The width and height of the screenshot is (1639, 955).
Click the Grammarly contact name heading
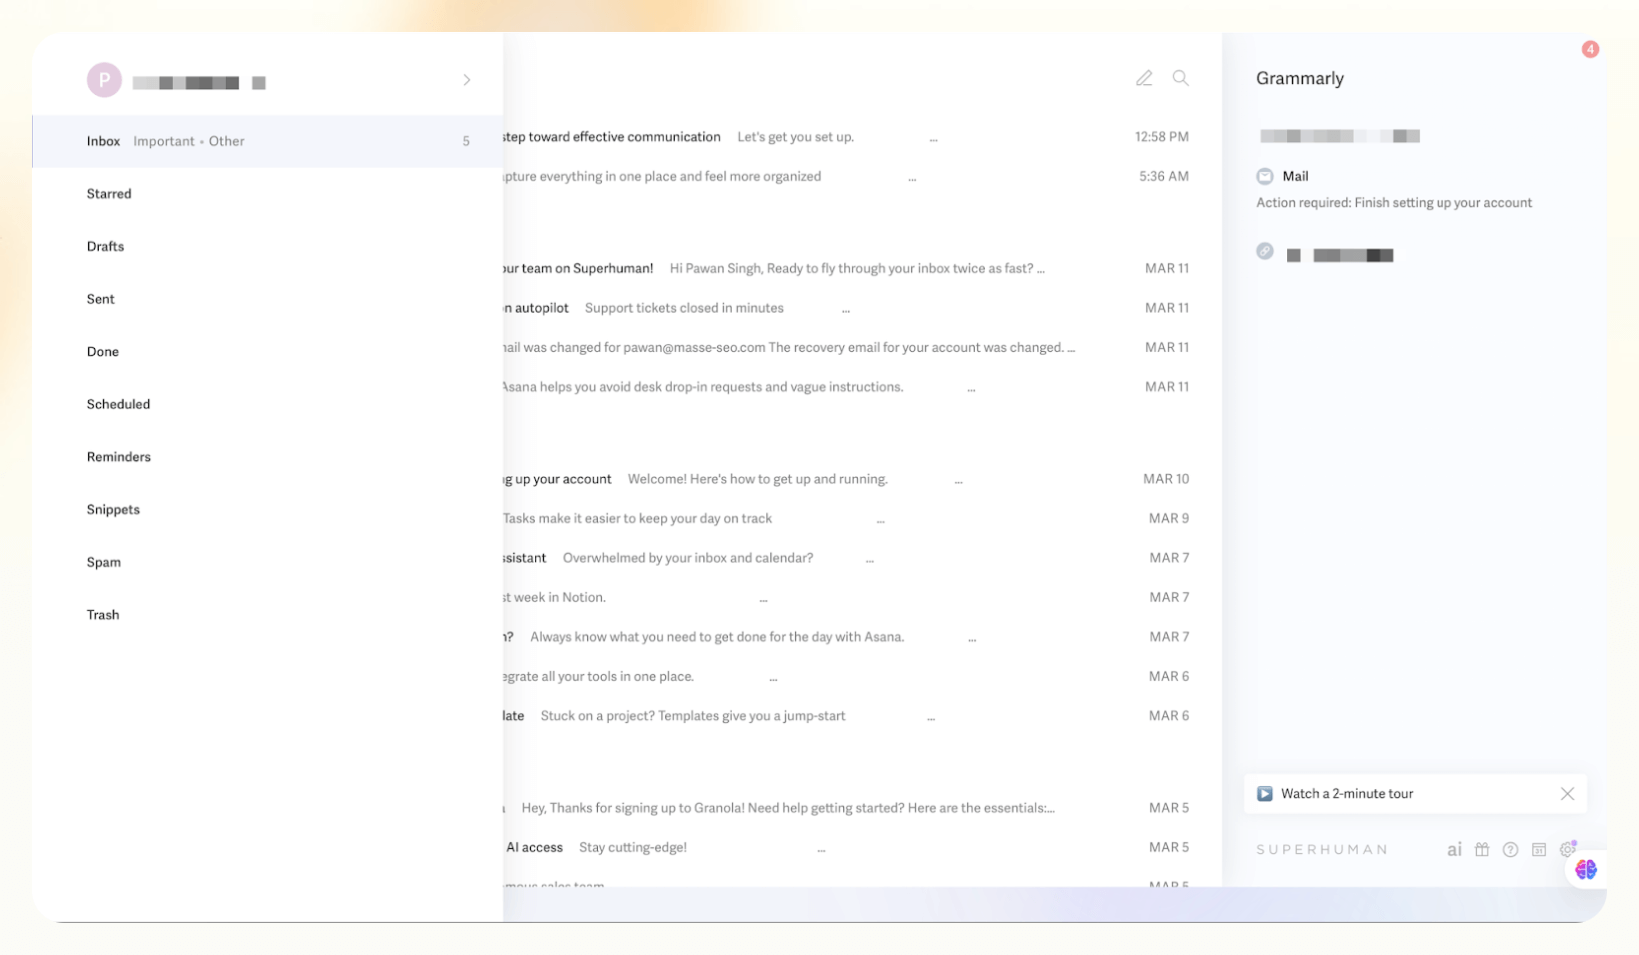tap(1300, 78)
